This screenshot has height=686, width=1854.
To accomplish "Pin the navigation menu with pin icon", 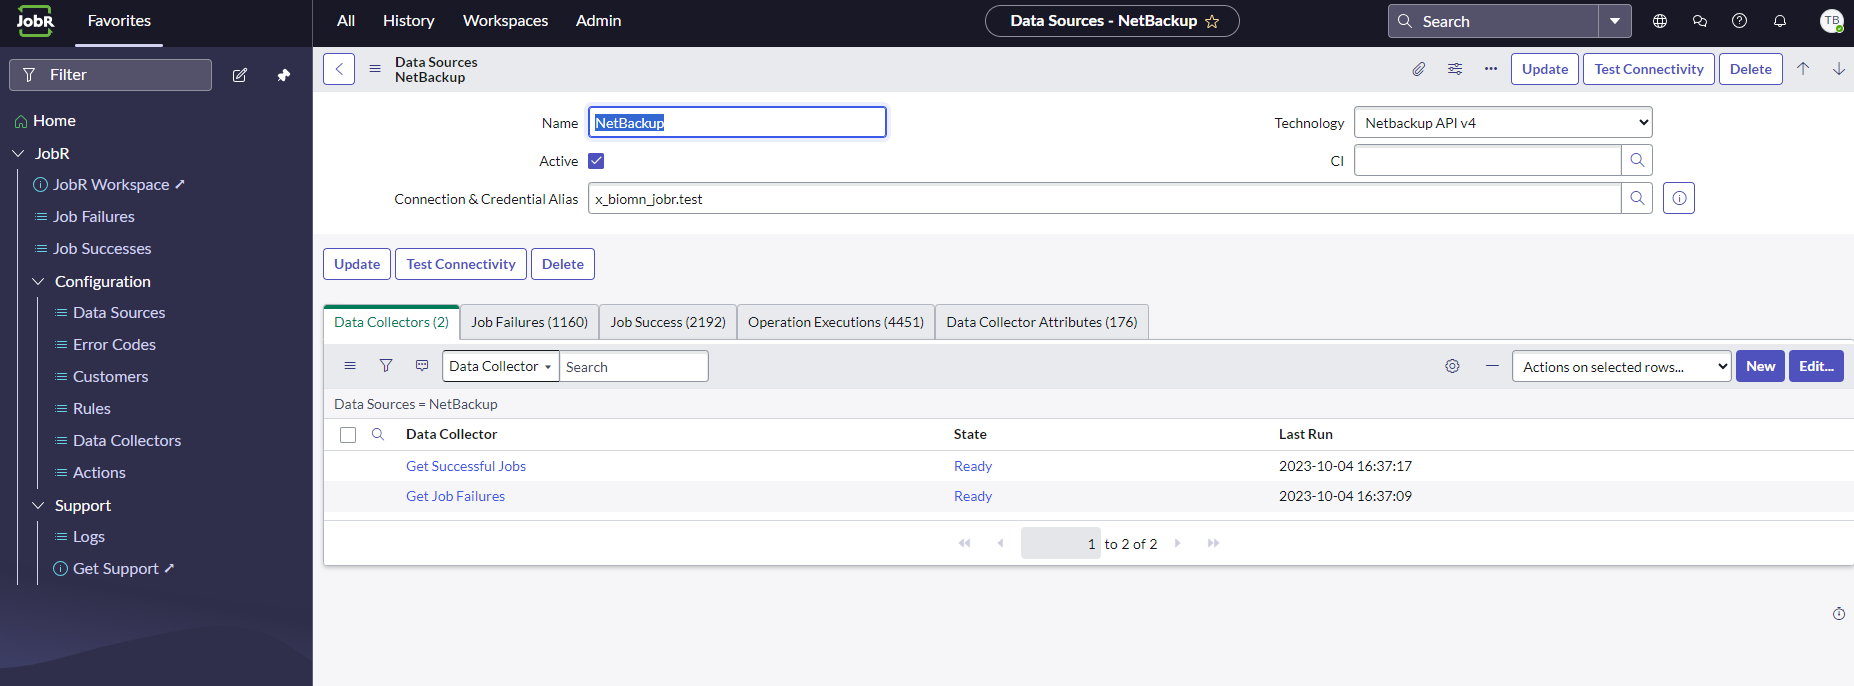I will pos(284,75).
